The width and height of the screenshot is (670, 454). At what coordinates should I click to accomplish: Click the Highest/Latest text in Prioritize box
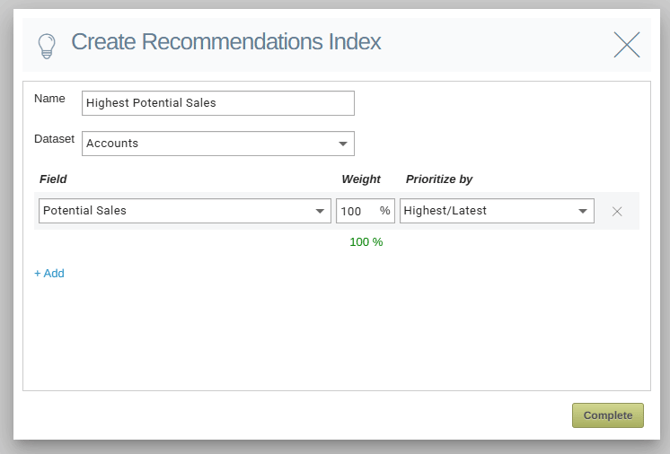tap(445, 210)
